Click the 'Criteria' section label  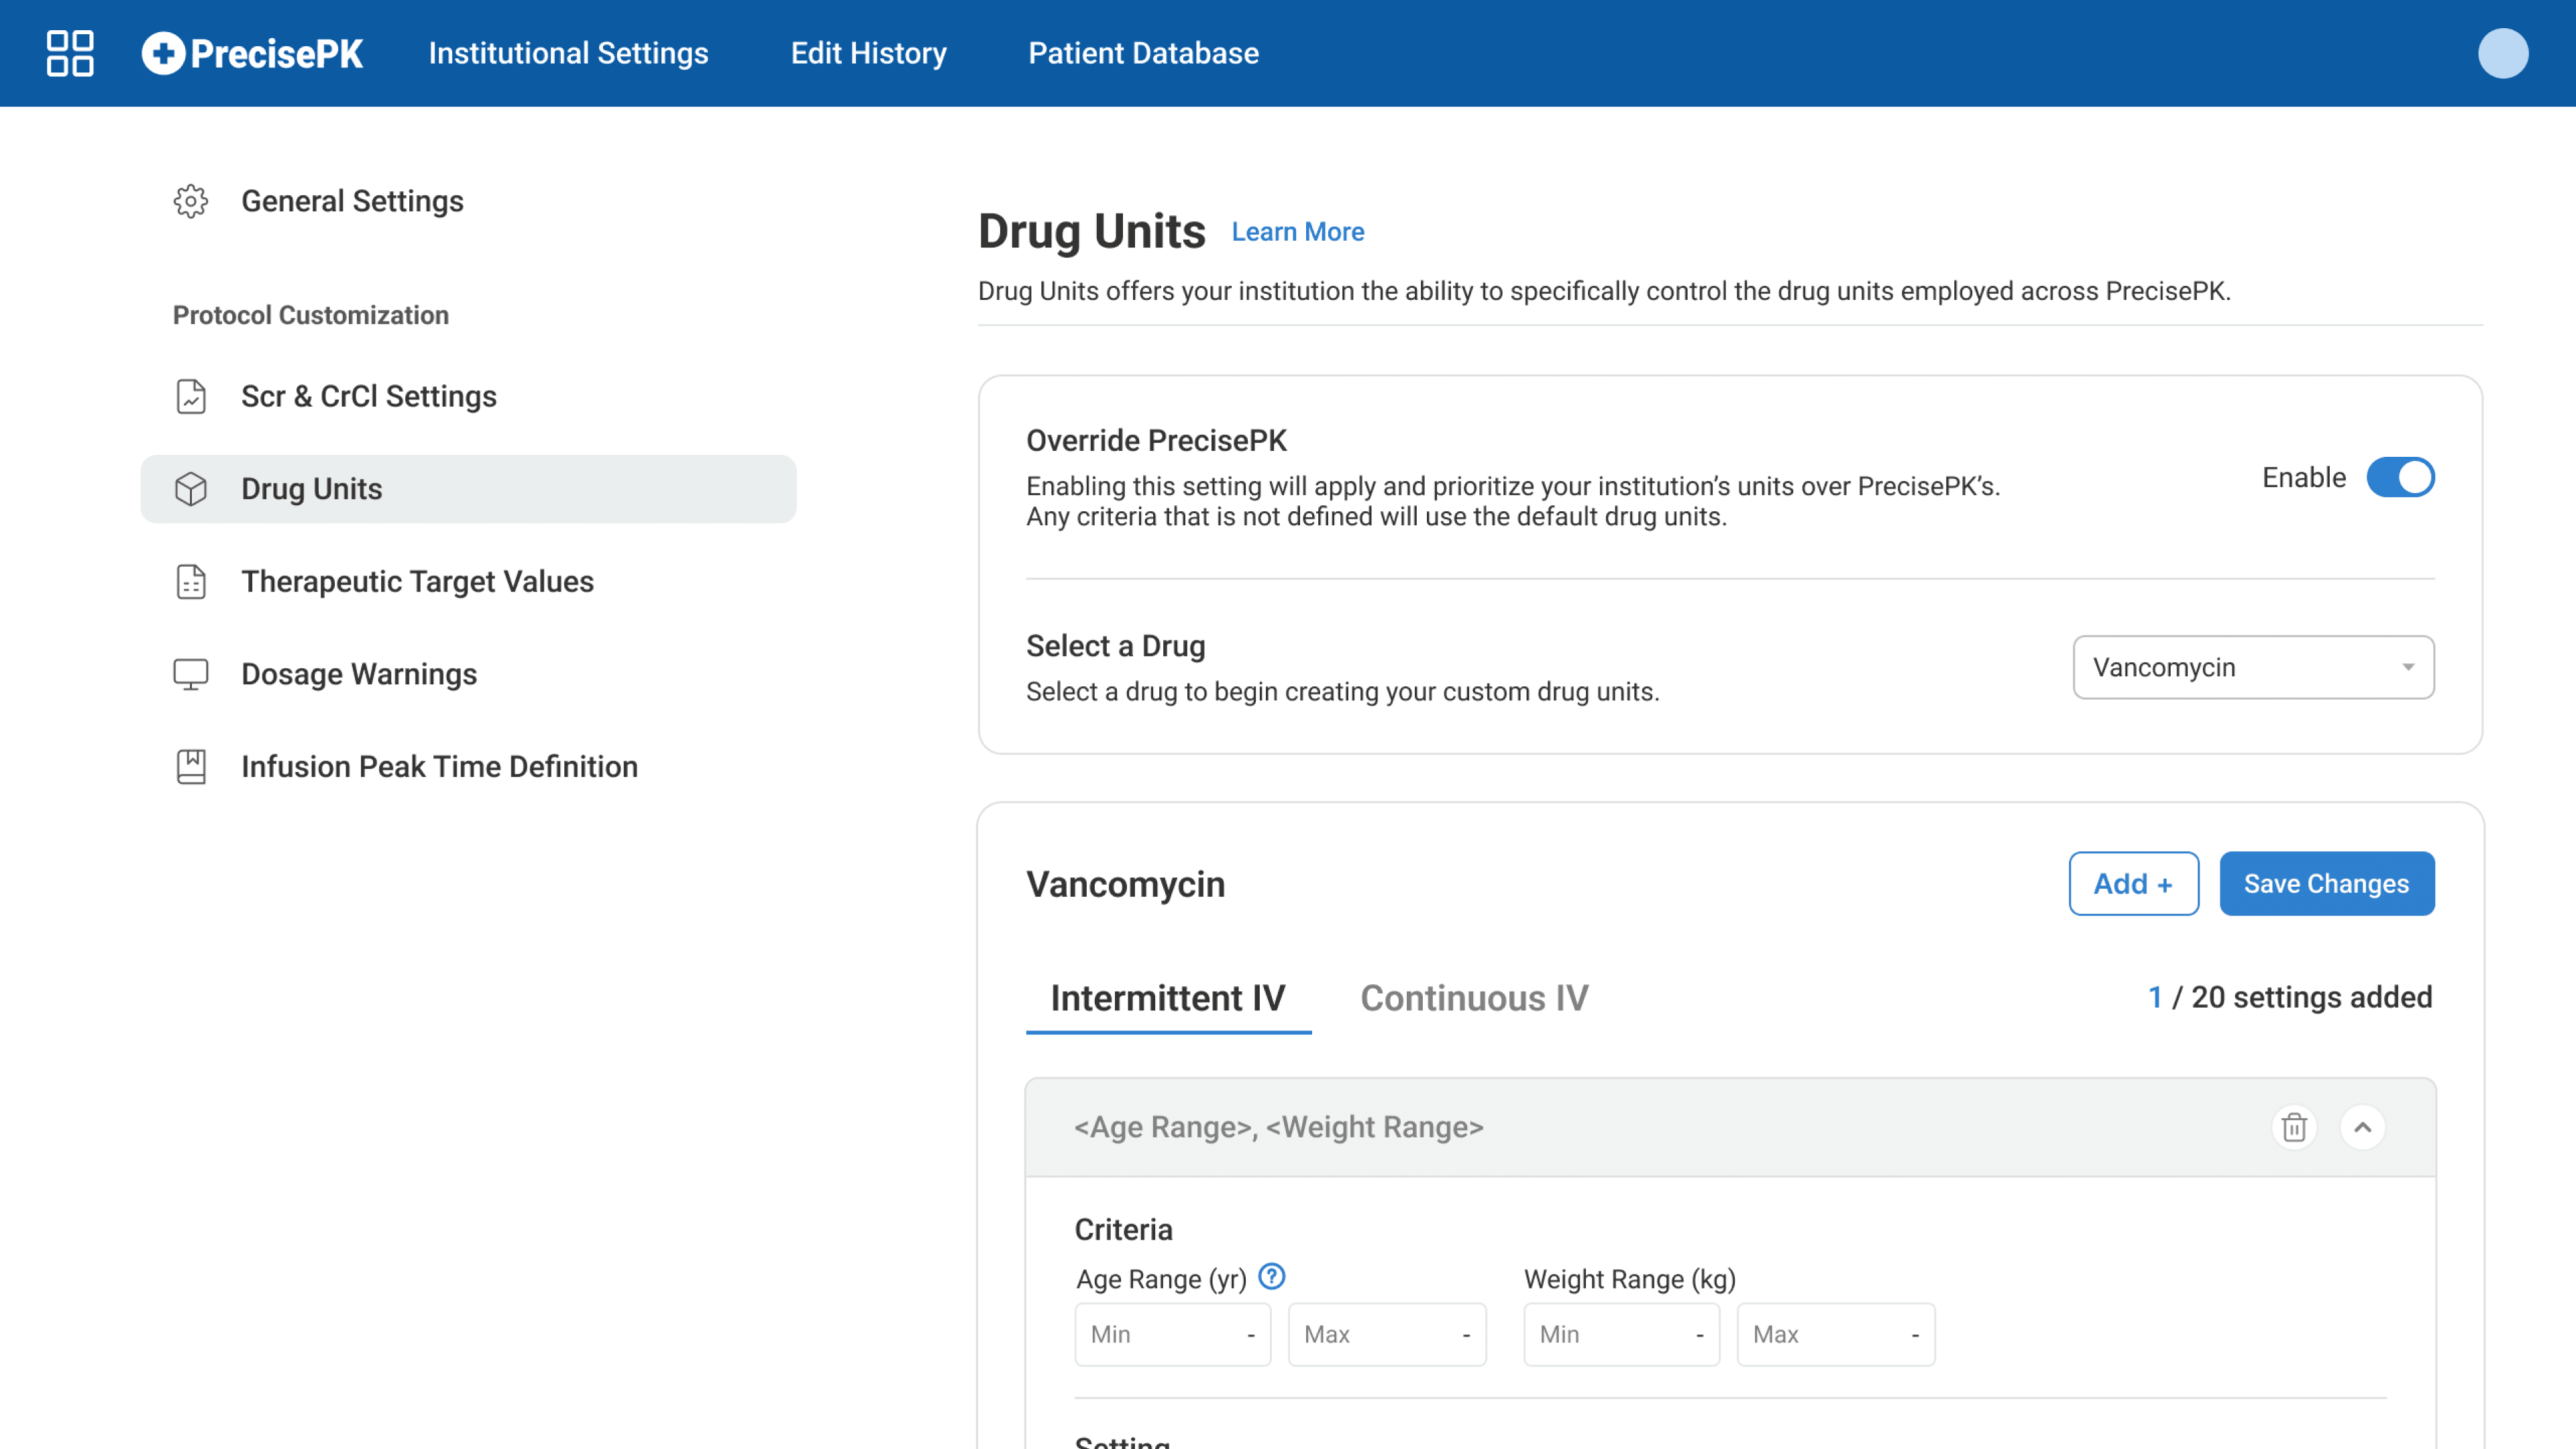[x=1123, y=1229]
